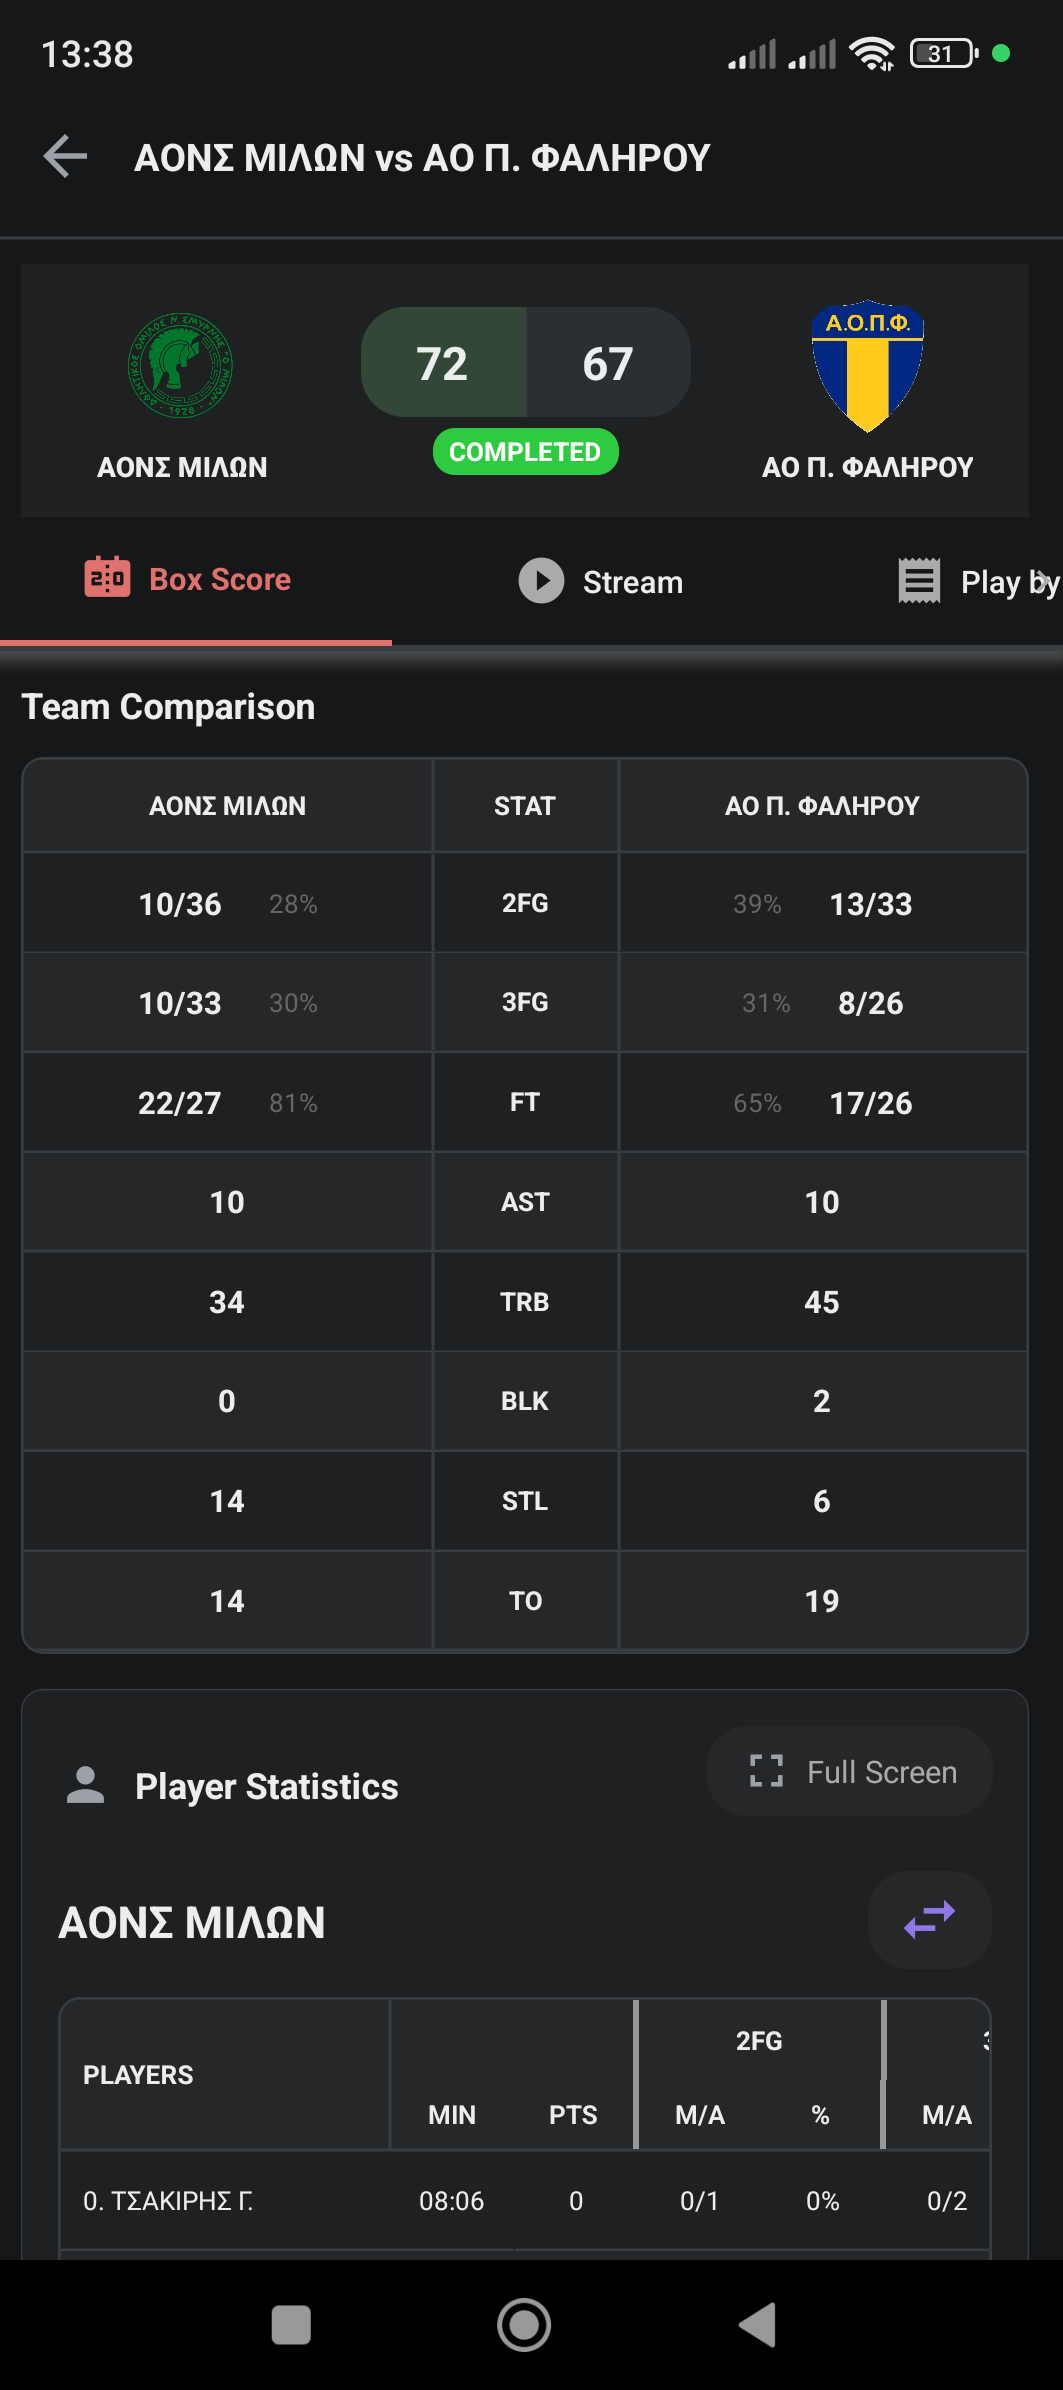Viewport: 1063px width, 2390px height.
Task: Switch to the Stream tab
Action: click(x=601, y=582)
